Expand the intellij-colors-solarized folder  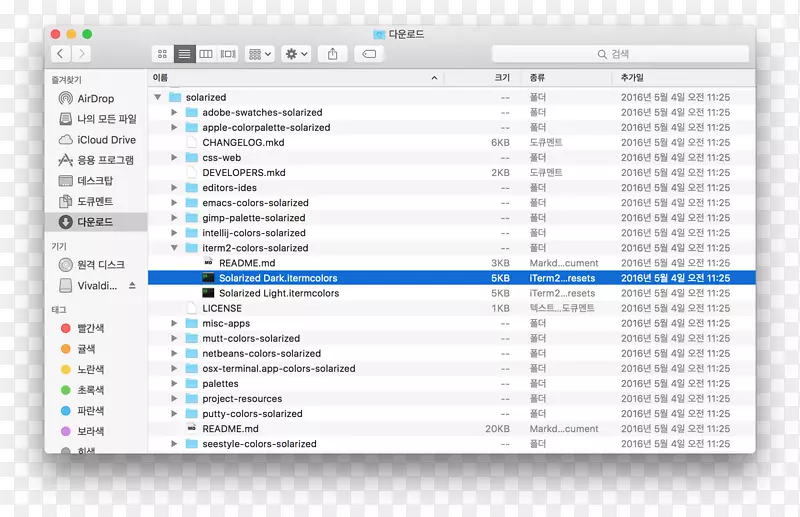(x=174, y=233)
